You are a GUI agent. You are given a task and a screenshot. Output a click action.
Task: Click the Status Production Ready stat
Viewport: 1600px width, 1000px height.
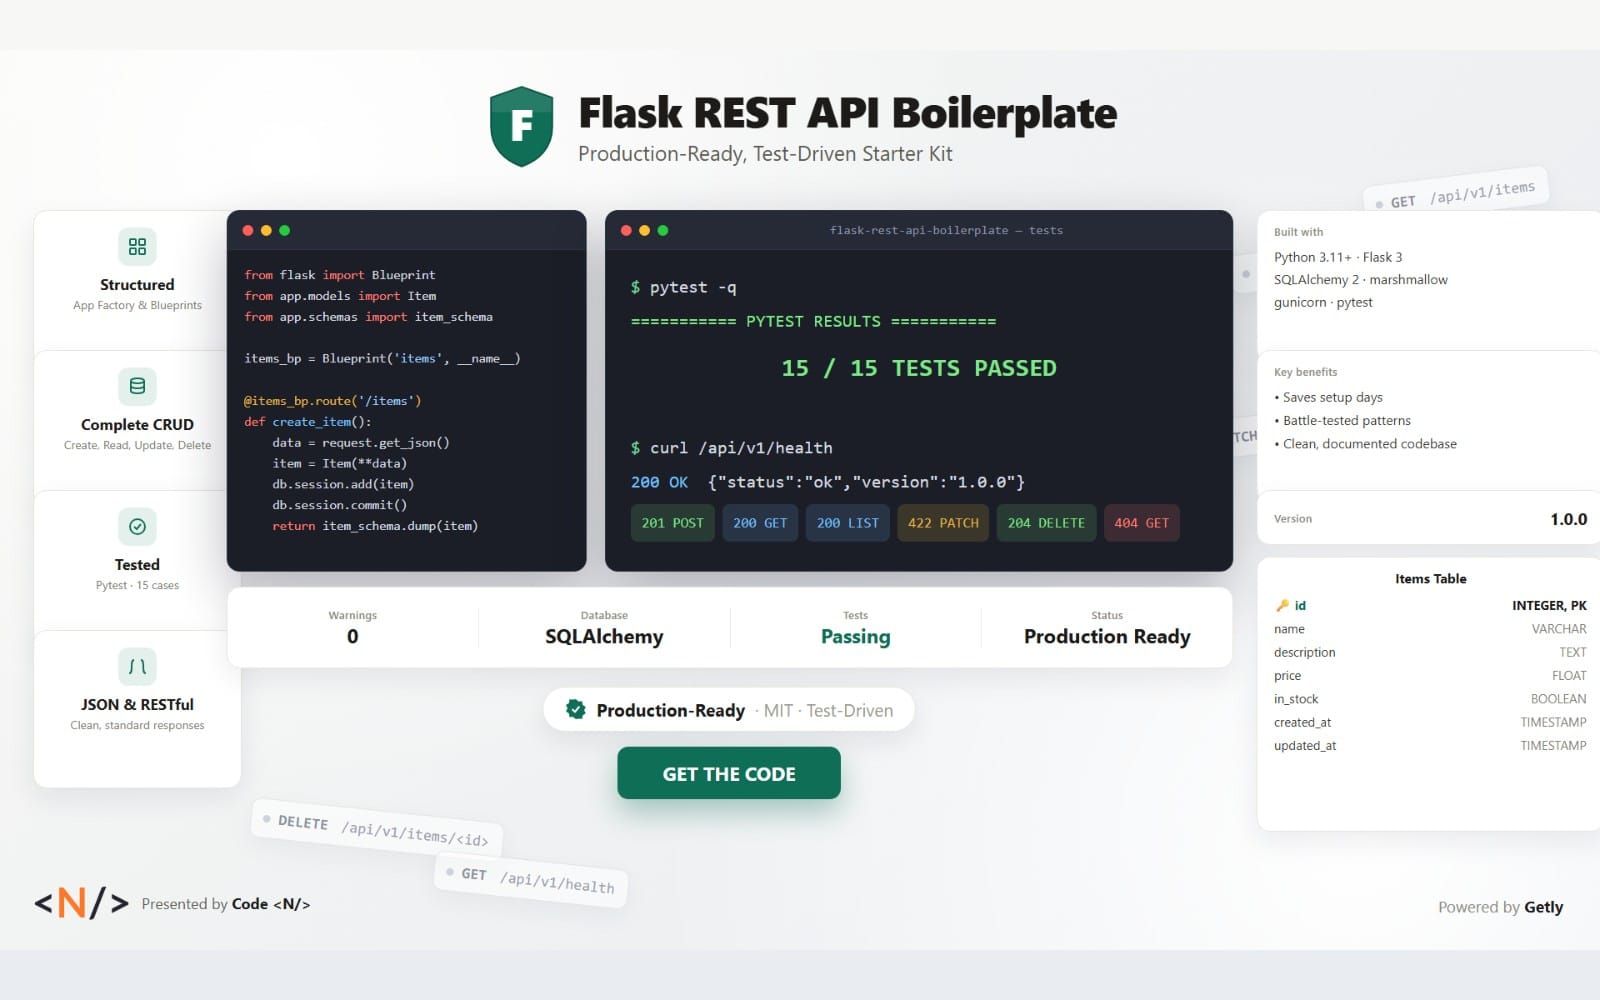1107,628
